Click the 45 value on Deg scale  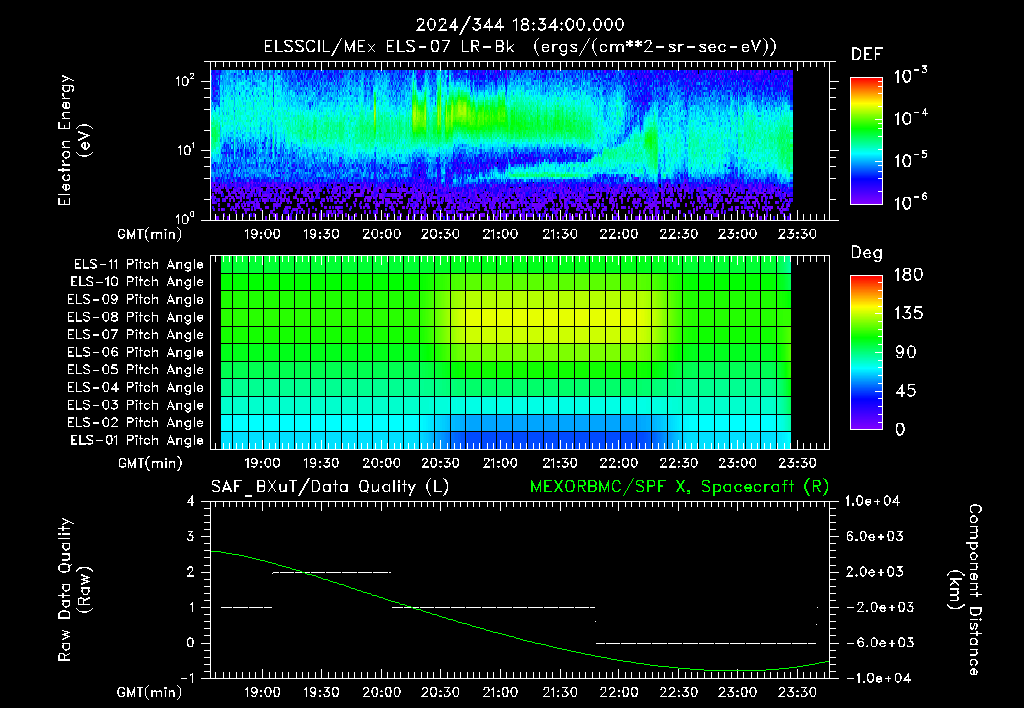click(x=906, y=391)
